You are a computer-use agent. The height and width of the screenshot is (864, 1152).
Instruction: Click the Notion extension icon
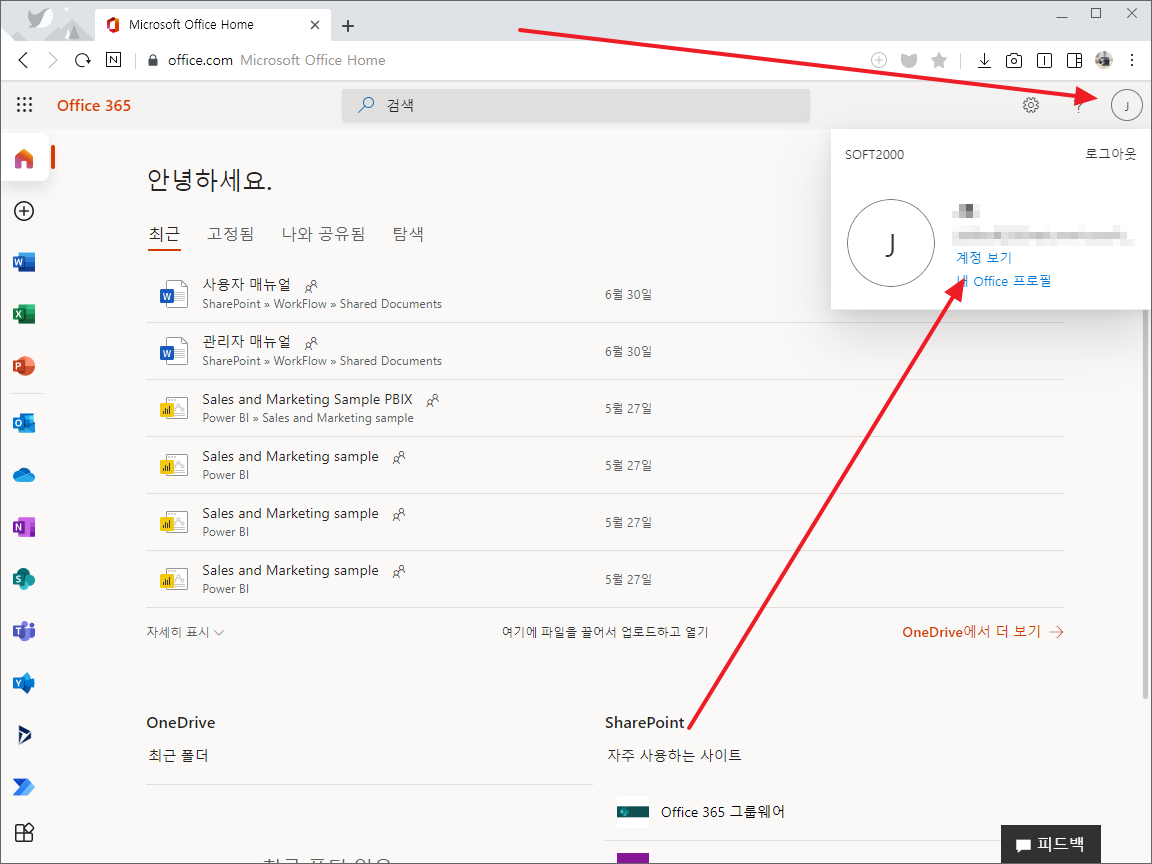pyautogui.click(x=114, y=60)
